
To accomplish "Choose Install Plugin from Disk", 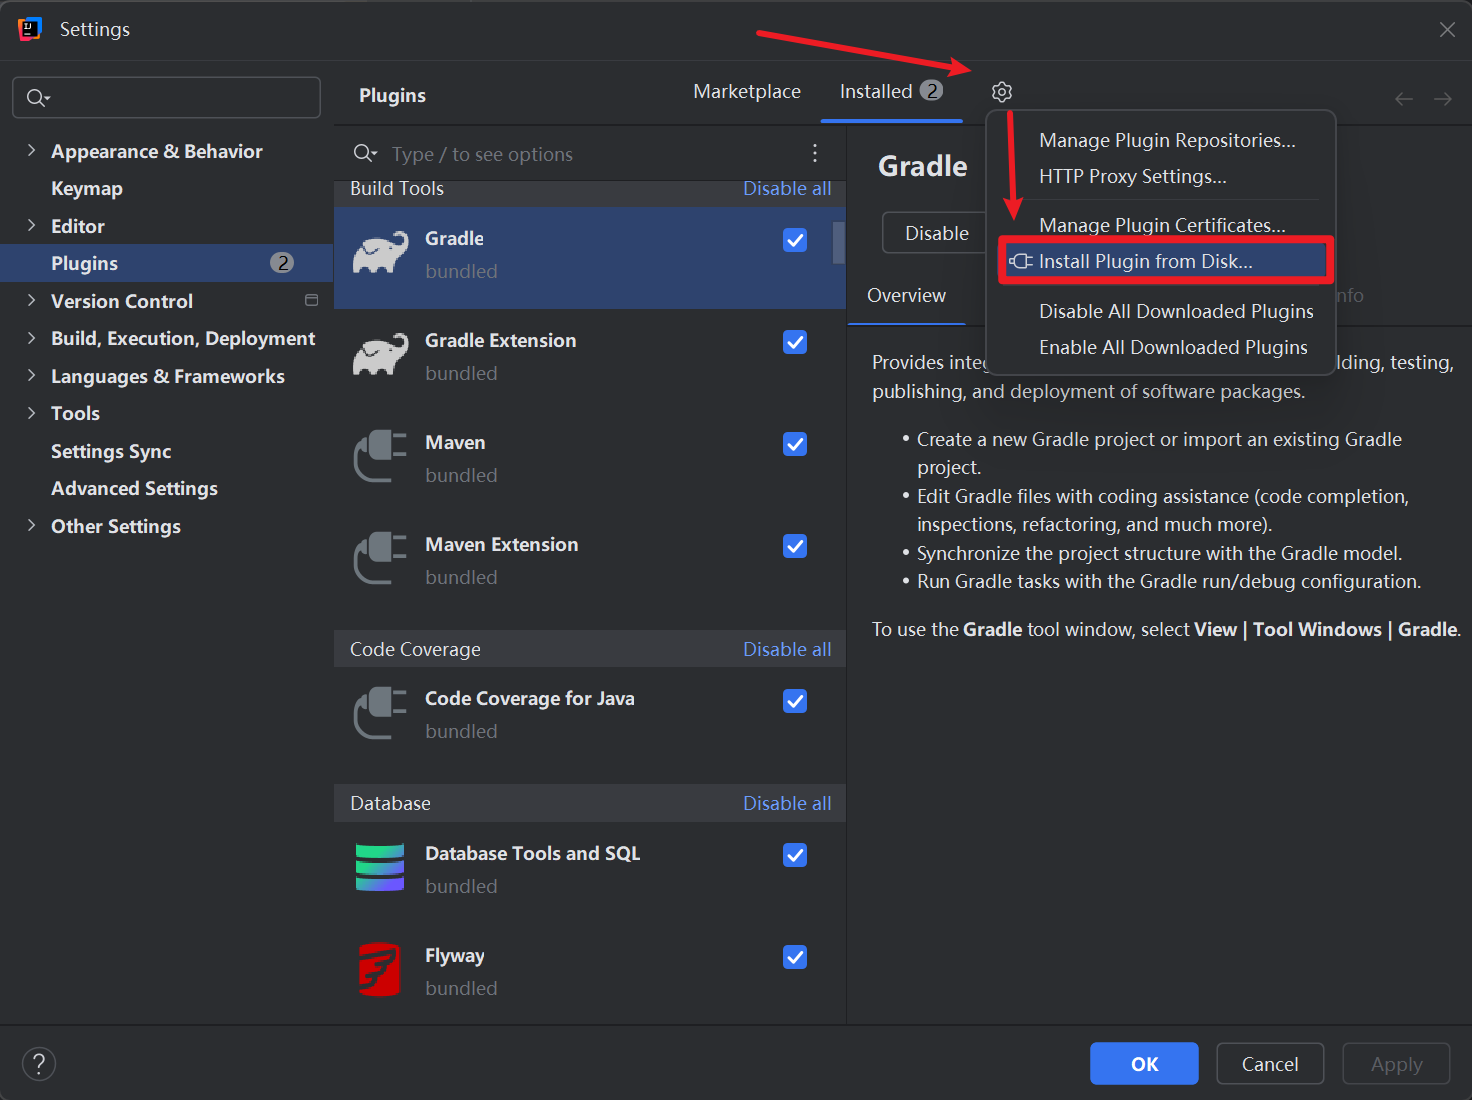I will point(1164,261).
